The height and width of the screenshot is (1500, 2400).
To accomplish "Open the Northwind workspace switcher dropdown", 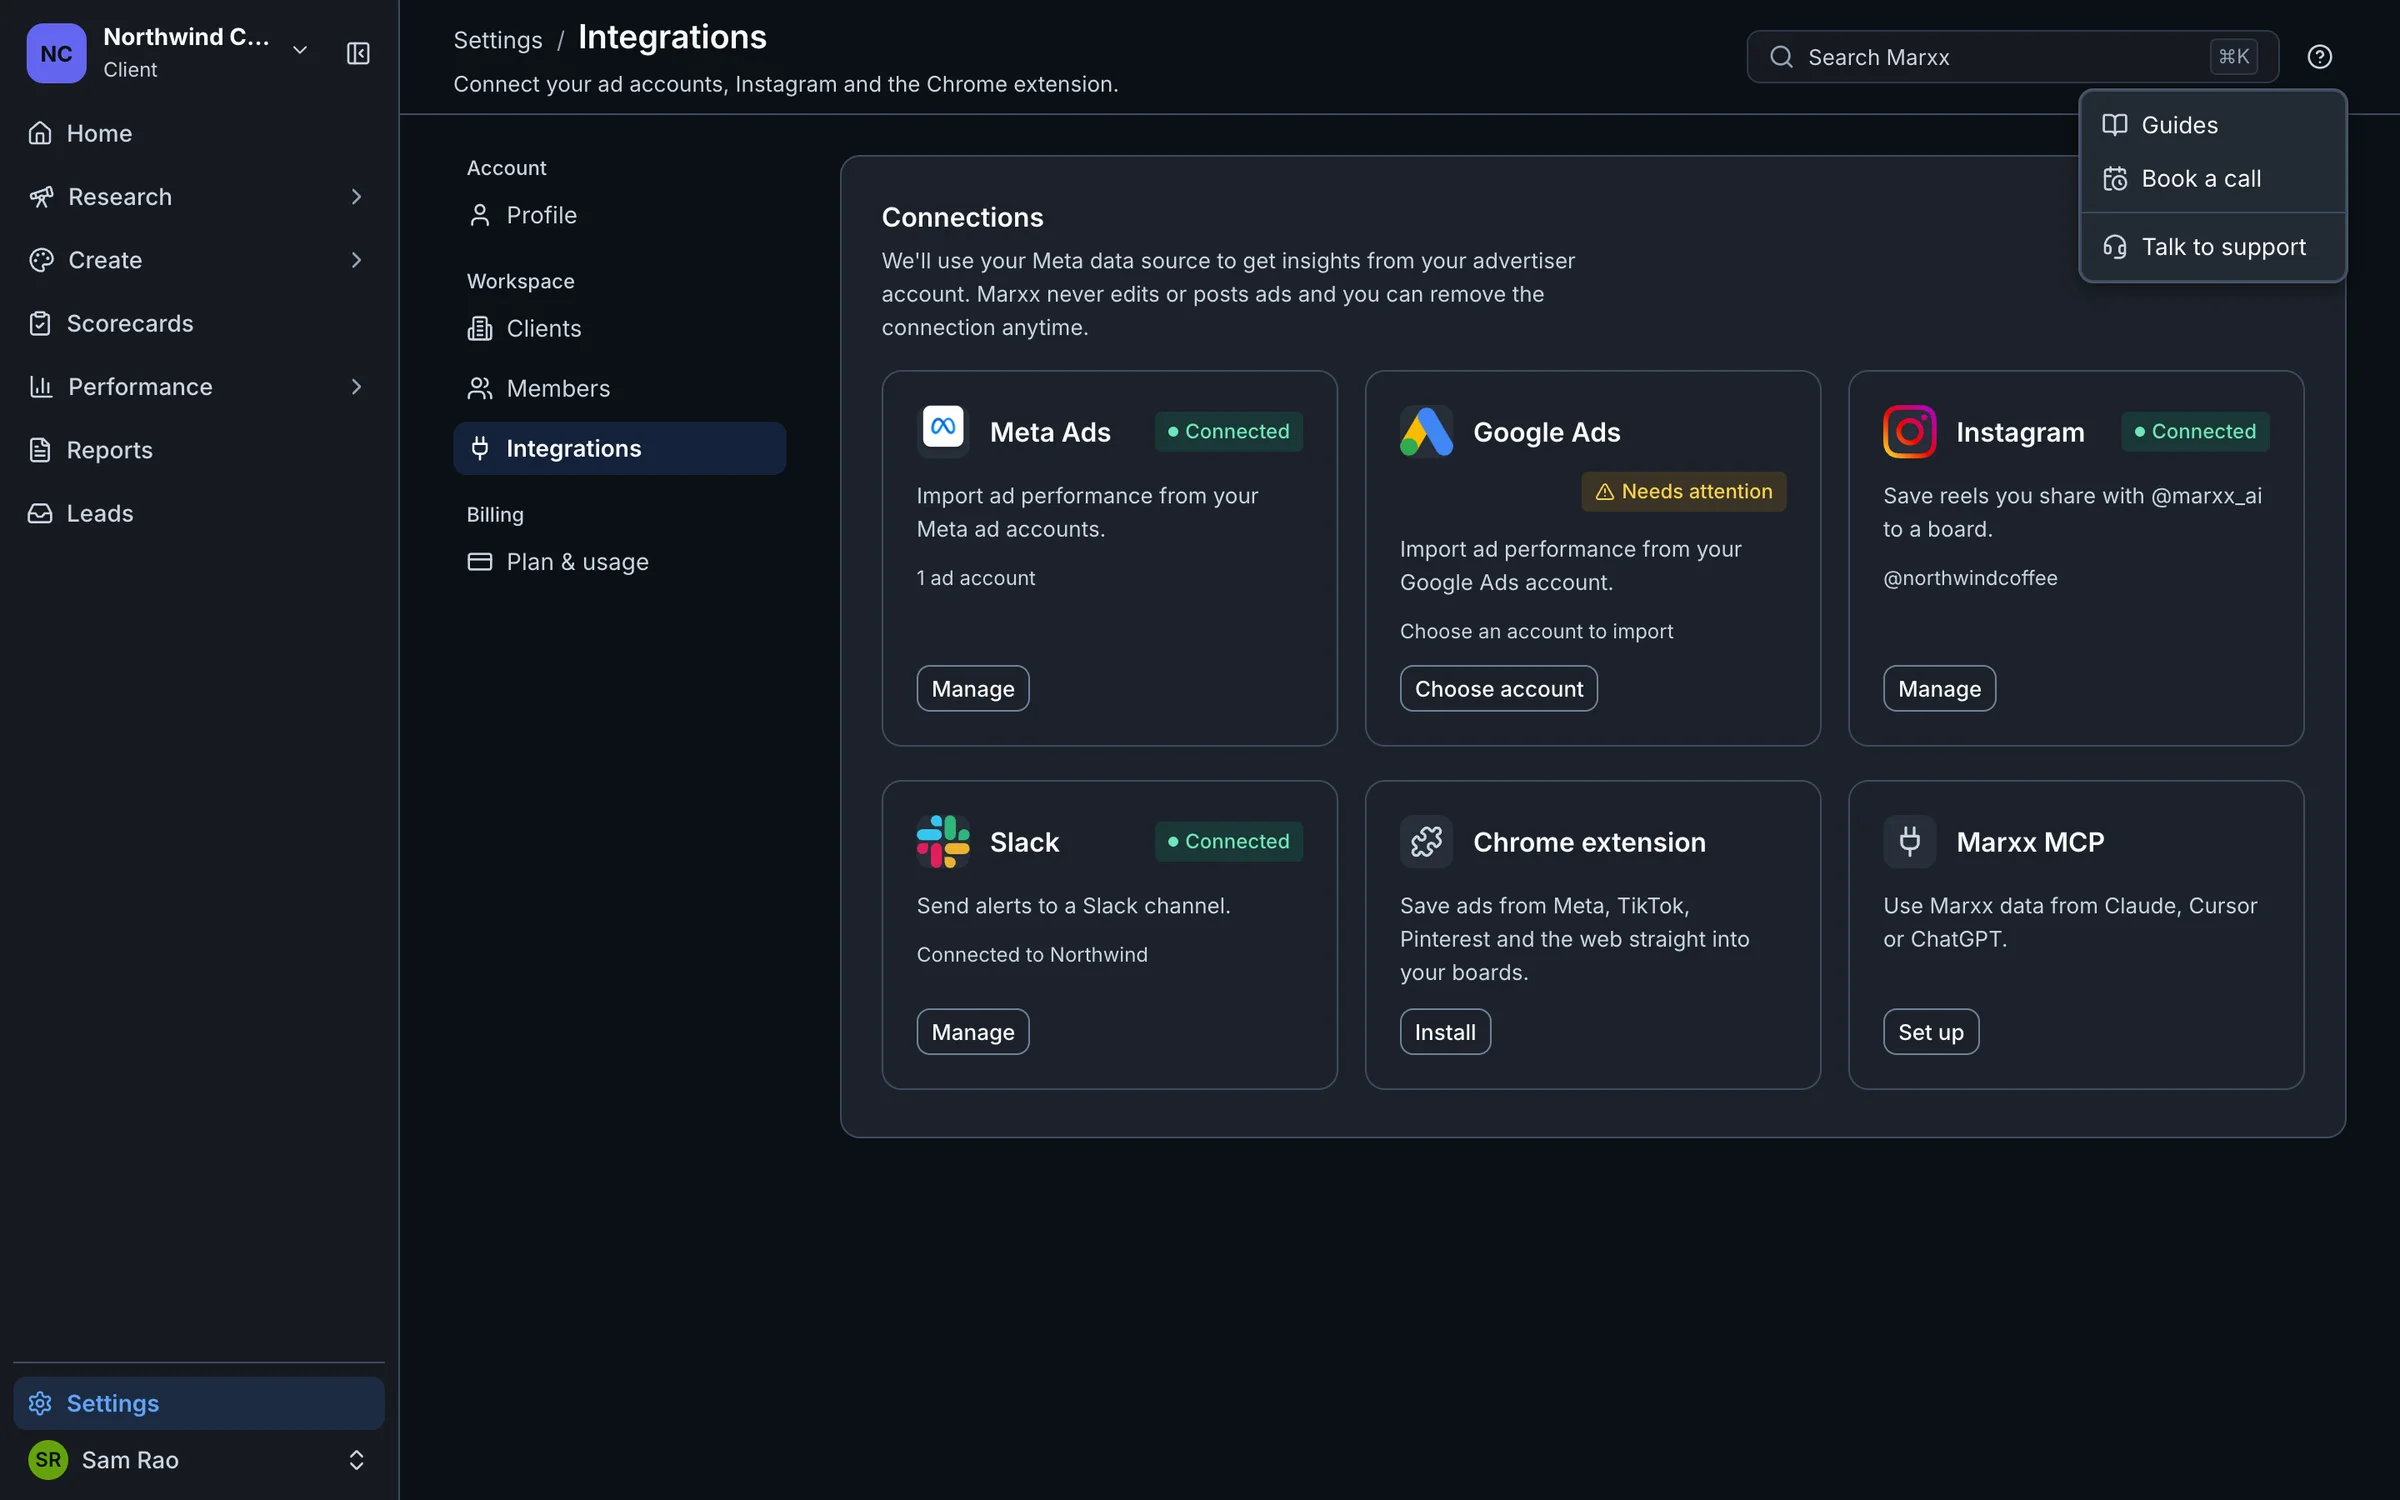I will pyautogui.click(x=300, y=50).
